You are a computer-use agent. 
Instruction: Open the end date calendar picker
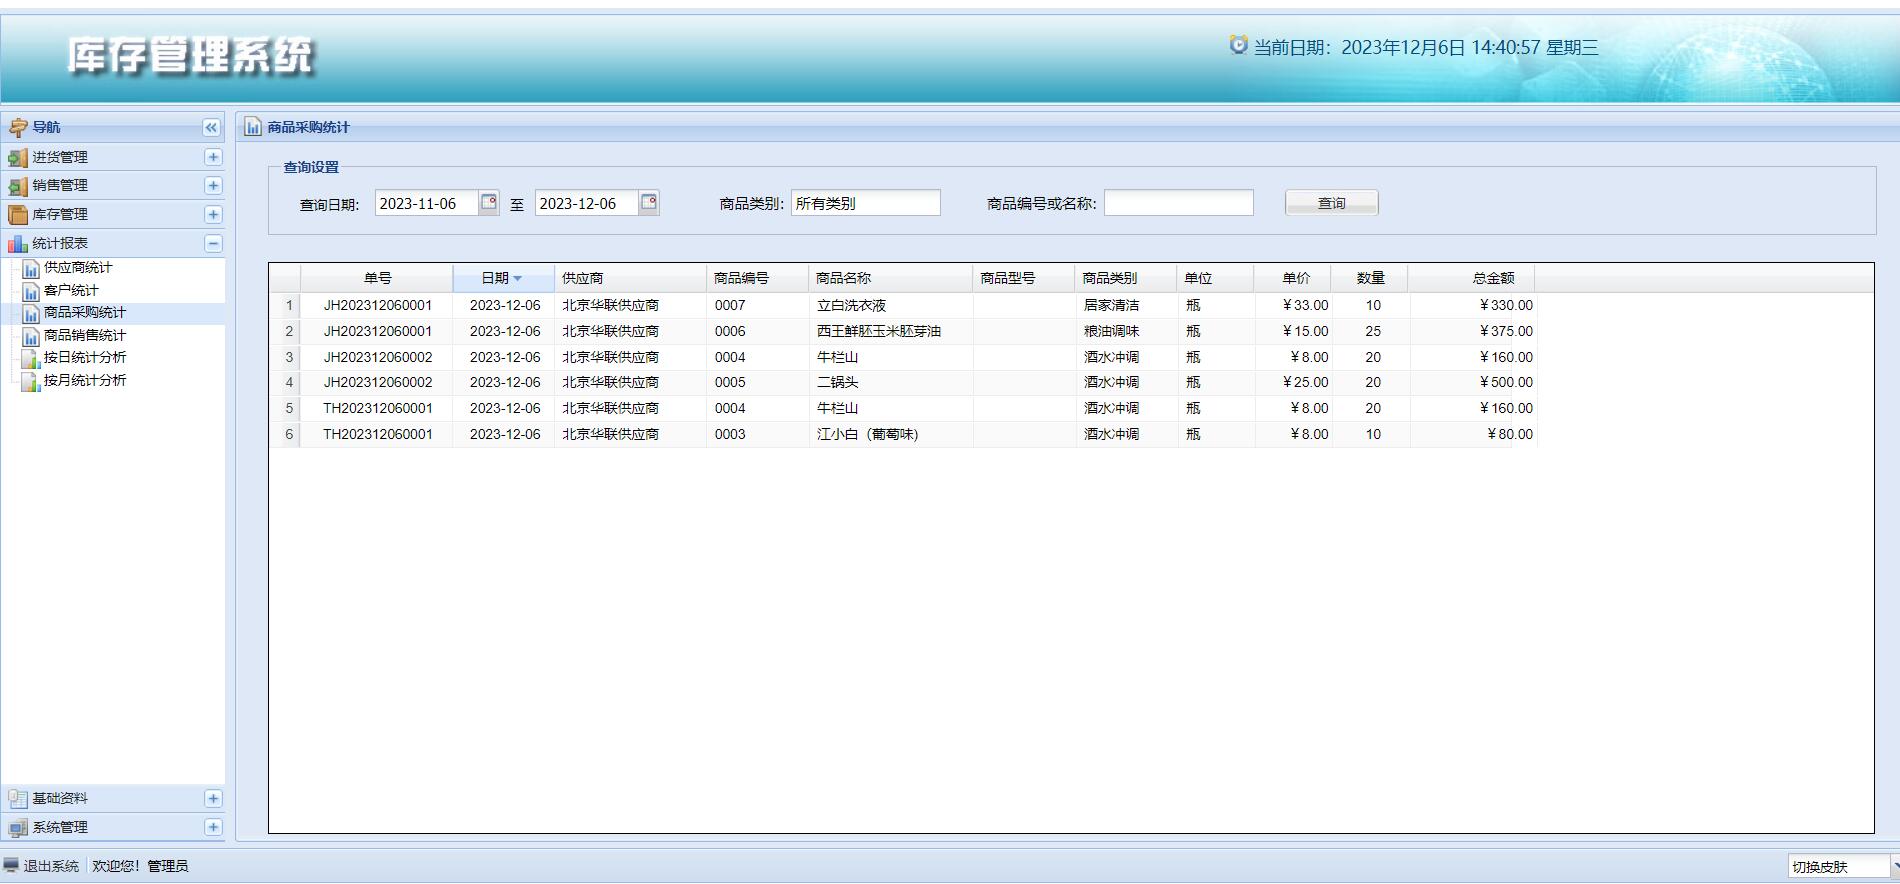pyautogui.click(x=649, y=203)
